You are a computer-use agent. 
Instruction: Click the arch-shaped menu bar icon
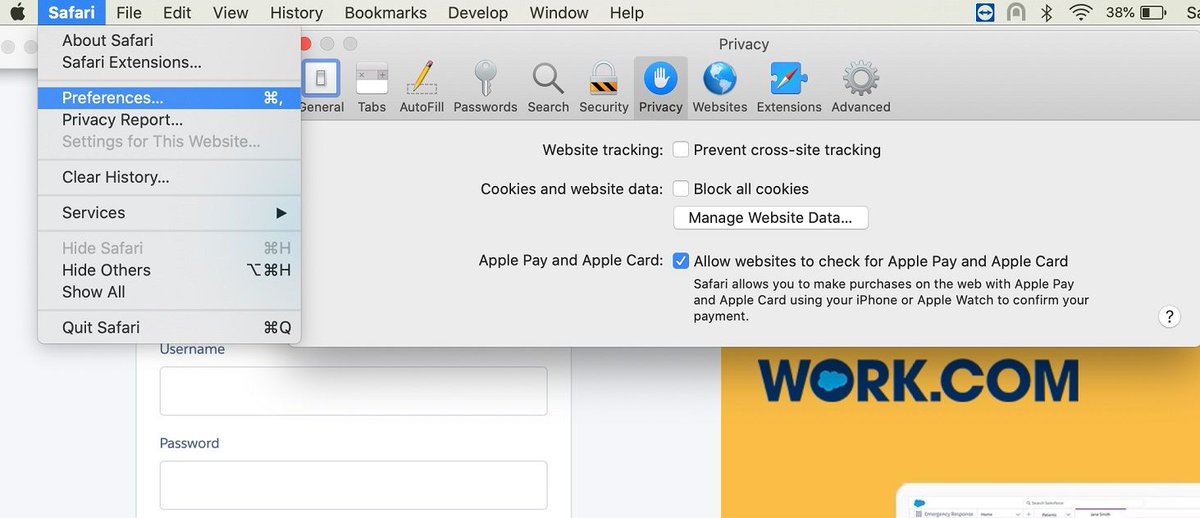(x=1016, y=12)
